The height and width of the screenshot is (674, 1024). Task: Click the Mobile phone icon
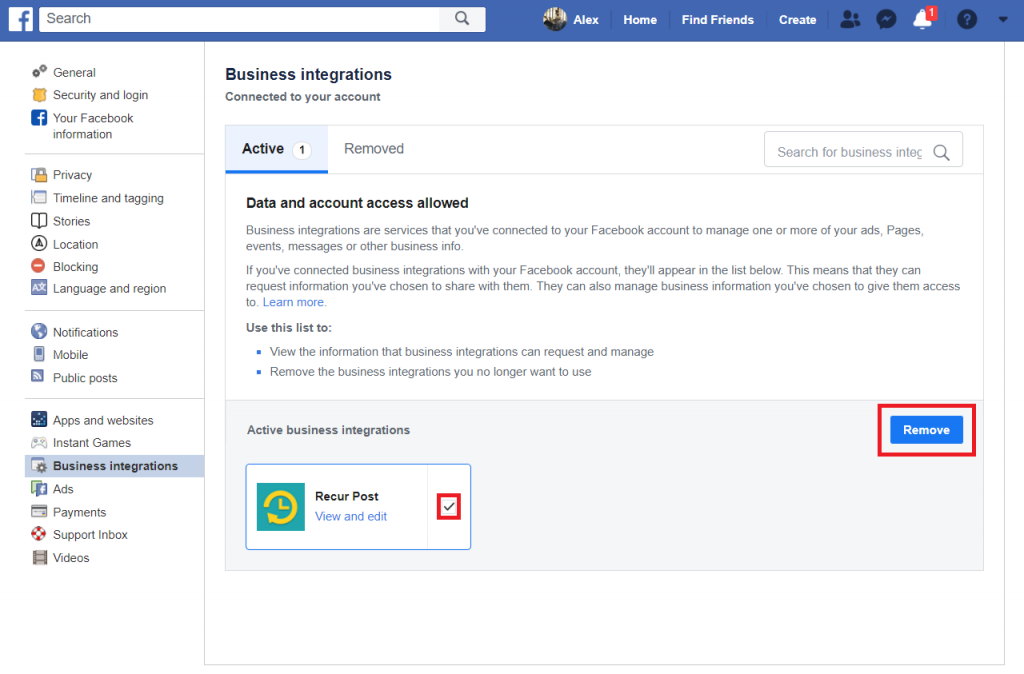pos(39,354)
